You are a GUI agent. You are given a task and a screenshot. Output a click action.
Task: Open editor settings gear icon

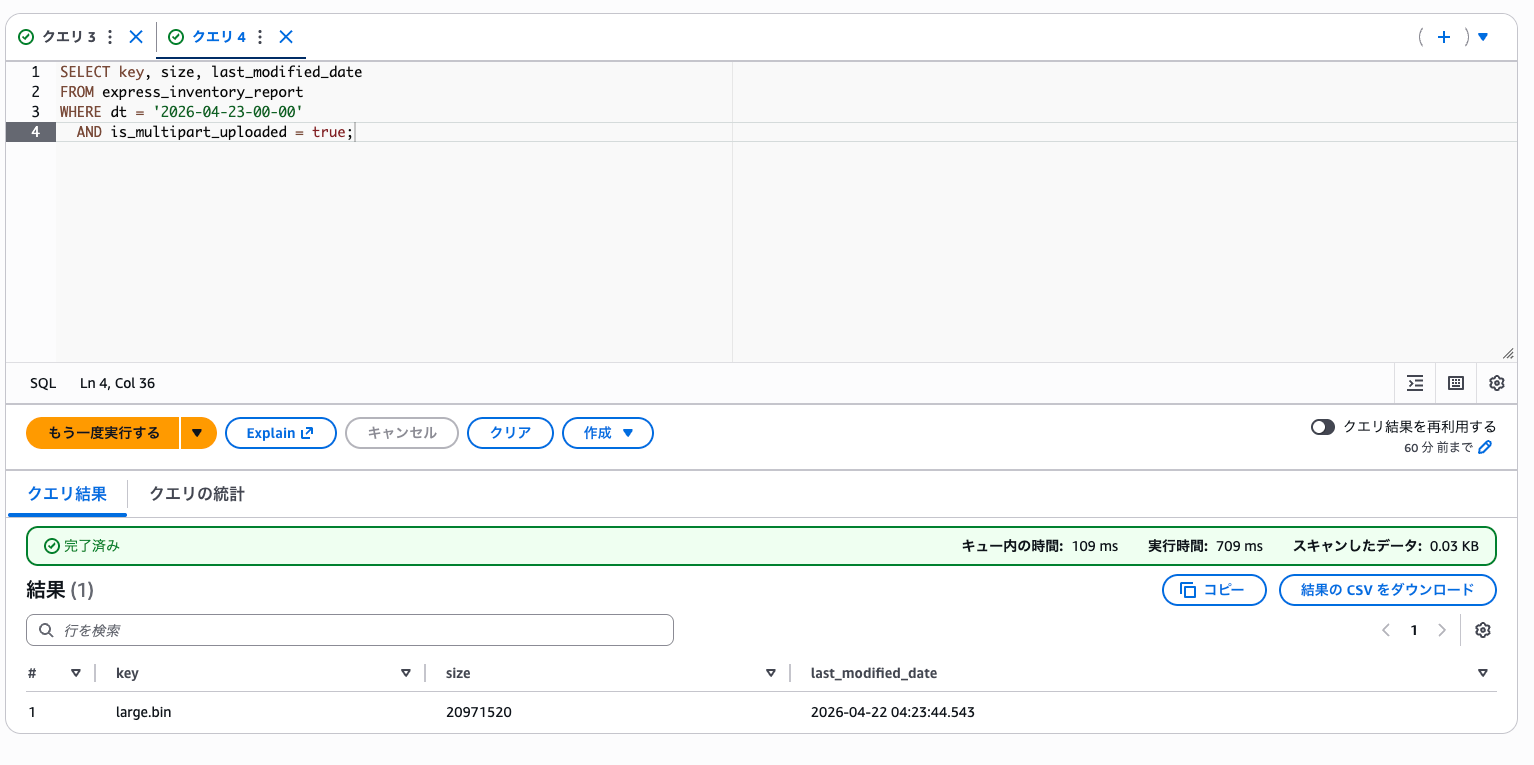(1496, 383)
